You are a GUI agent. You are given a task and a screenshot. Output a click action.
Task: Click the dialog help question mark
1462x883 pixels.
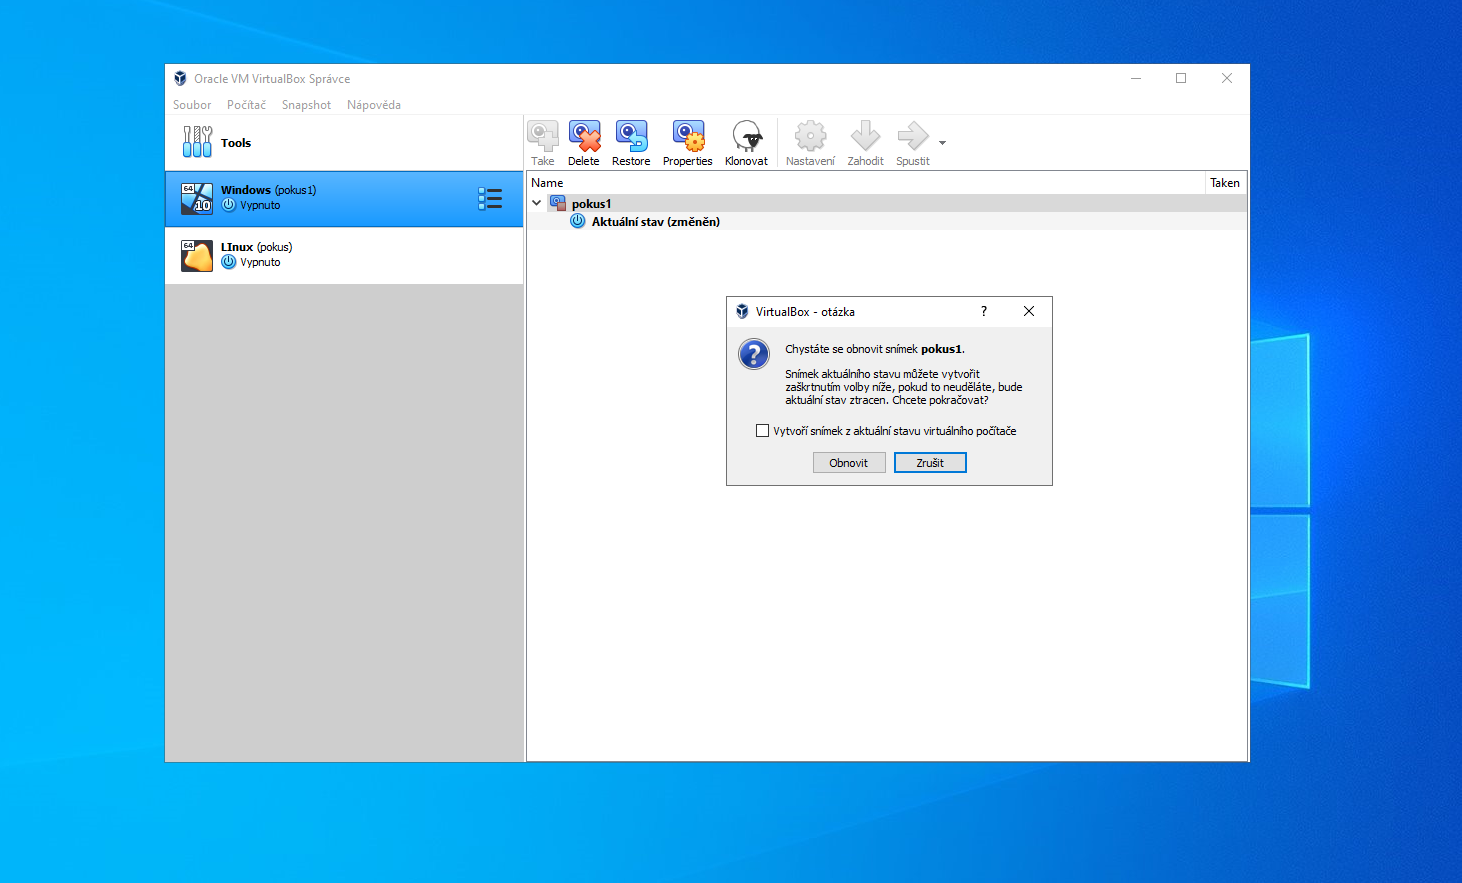tap(984, 311)
